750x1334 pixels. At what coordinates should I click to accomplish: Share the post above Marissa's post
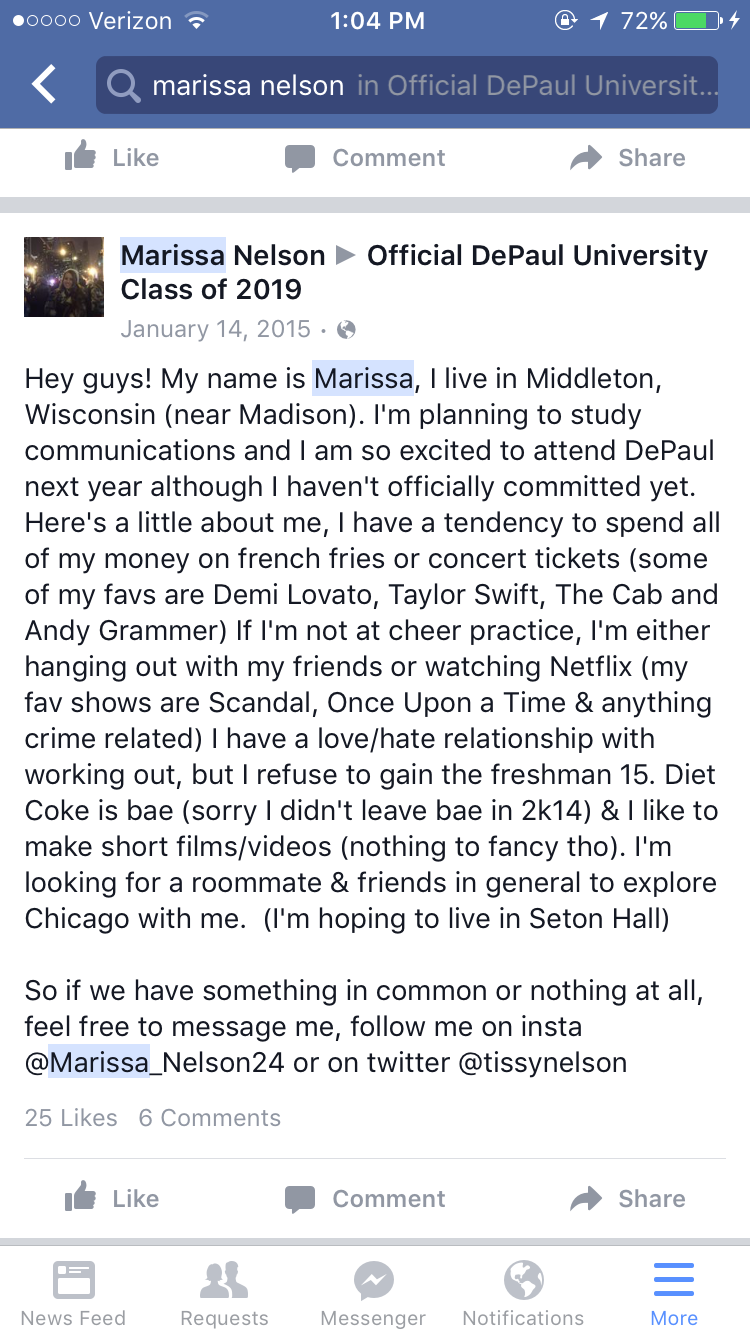(x=627, y=158)
